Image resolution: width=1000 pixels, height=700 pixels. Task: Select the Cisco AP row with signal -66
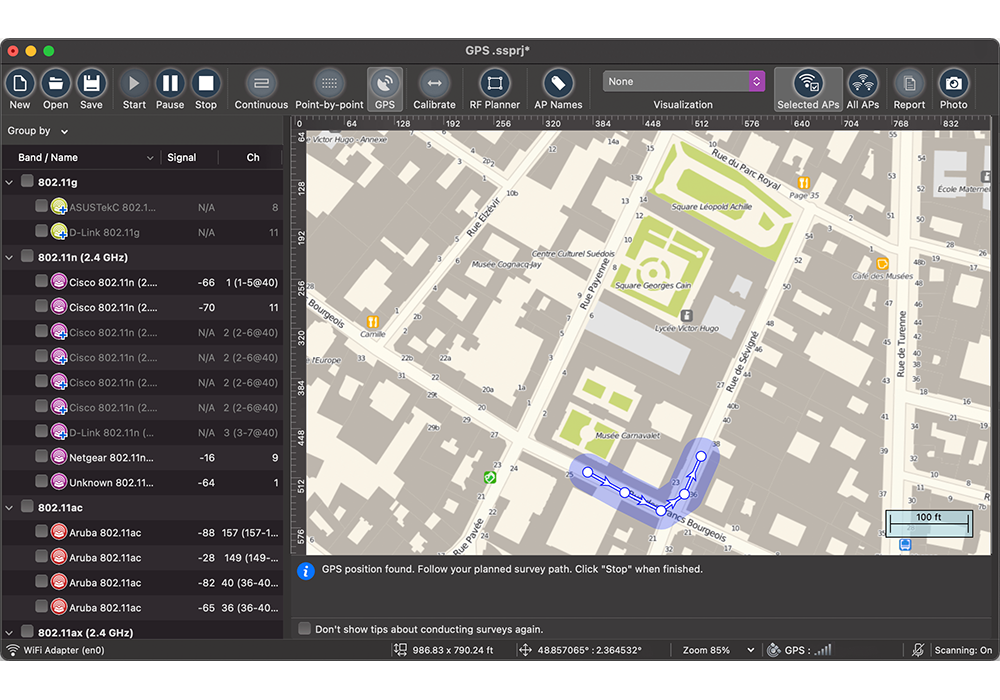[142, 282]
